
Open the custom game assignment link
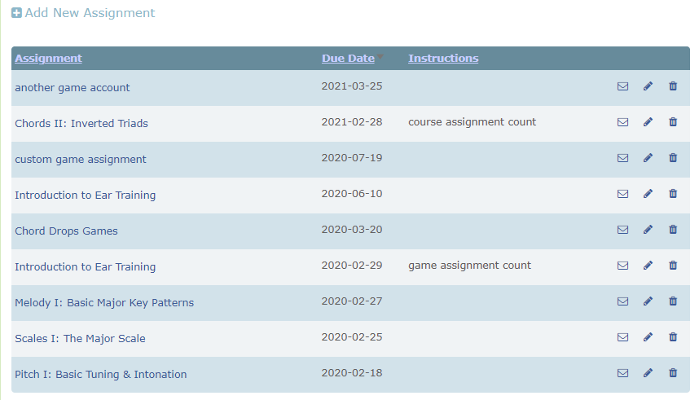(80, 159)
